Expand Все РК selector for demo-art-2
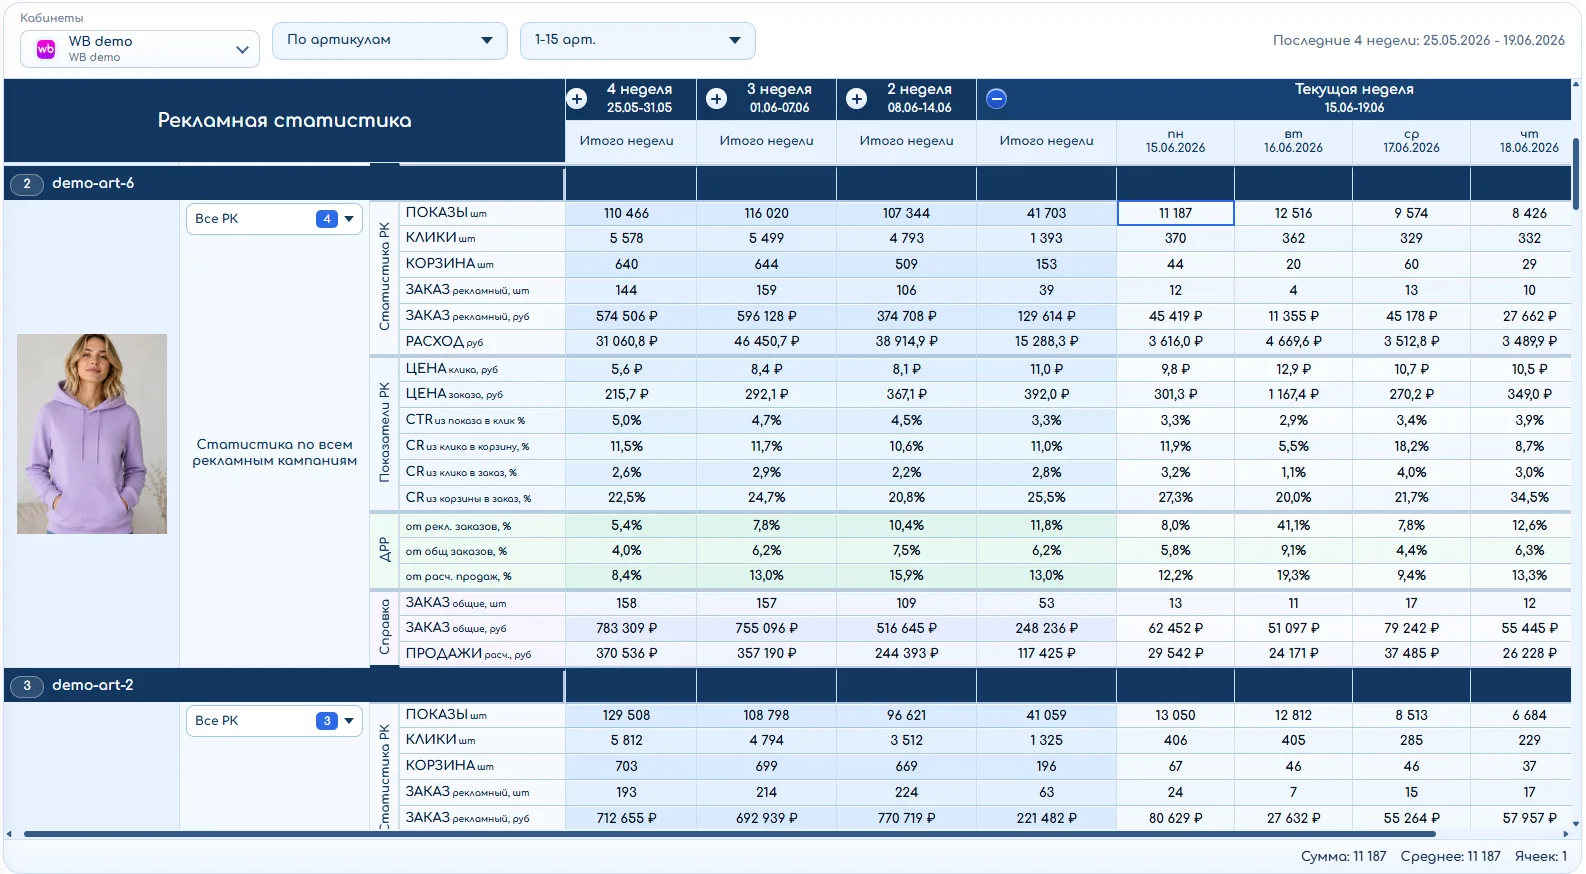 point(274,721)
